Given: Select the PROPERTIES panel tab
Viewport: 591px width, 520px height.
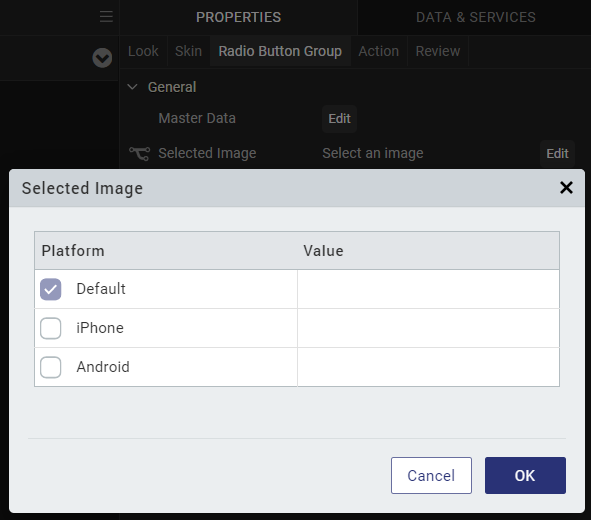Looking at the screenshot, I should click(239, 17).
